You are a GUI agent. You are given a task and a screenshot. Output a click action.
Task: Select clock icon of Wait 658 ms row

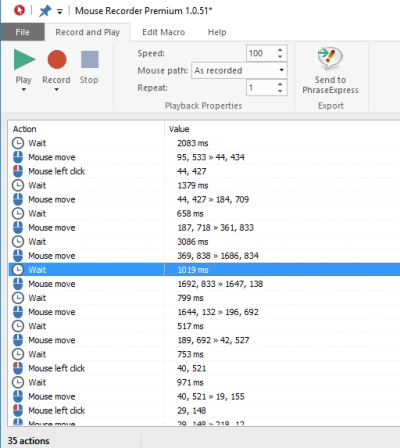[18, 213]
